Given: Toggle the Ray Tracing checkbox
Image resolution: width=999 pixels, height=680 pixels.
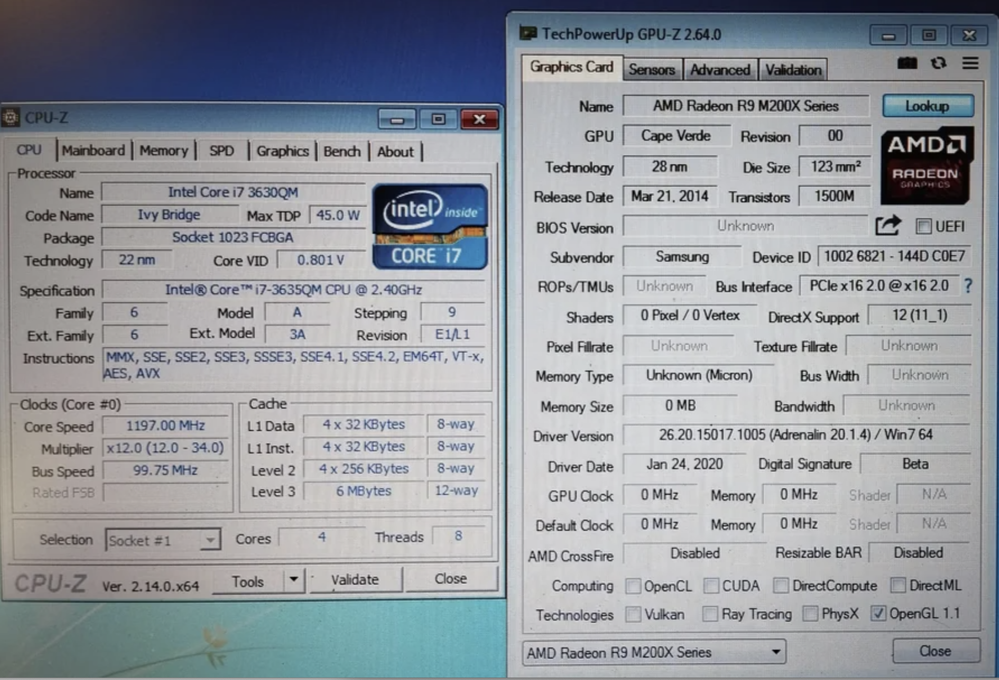Looking at the screenshot, I should point(709,614).
